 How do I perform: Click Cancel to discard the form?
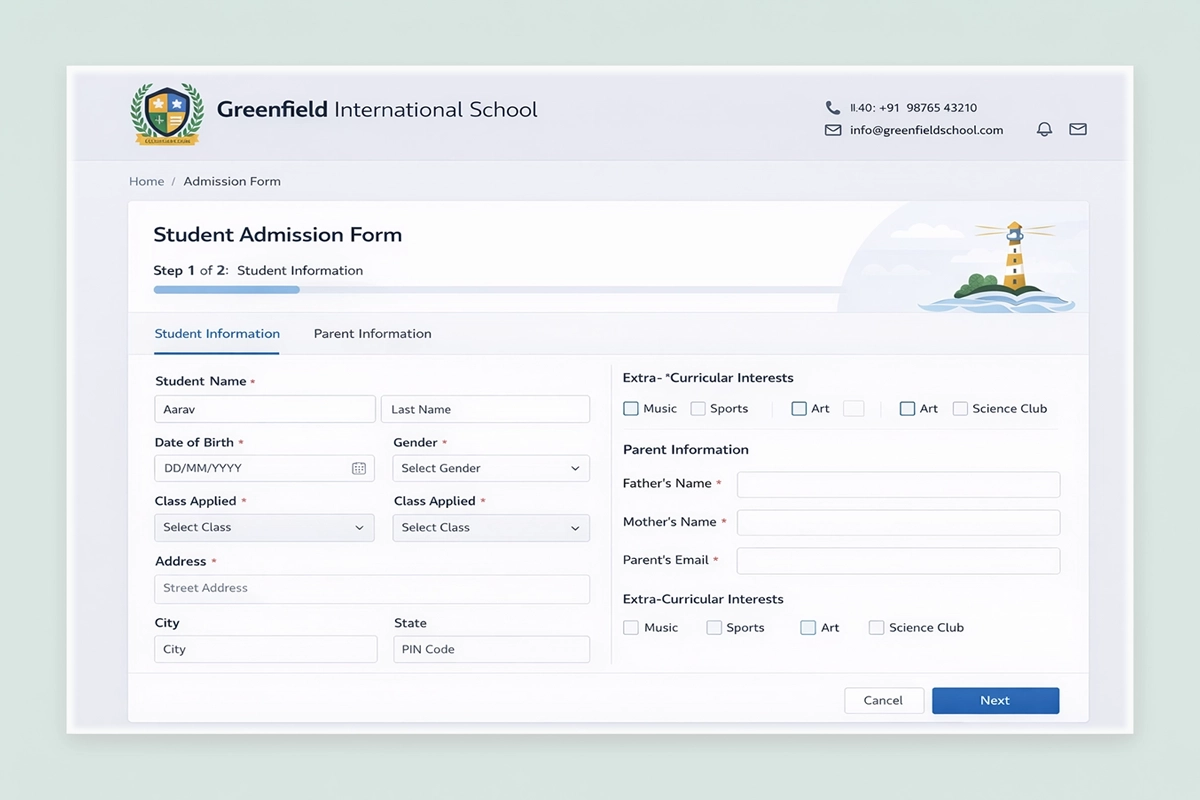tap(884, 700)
